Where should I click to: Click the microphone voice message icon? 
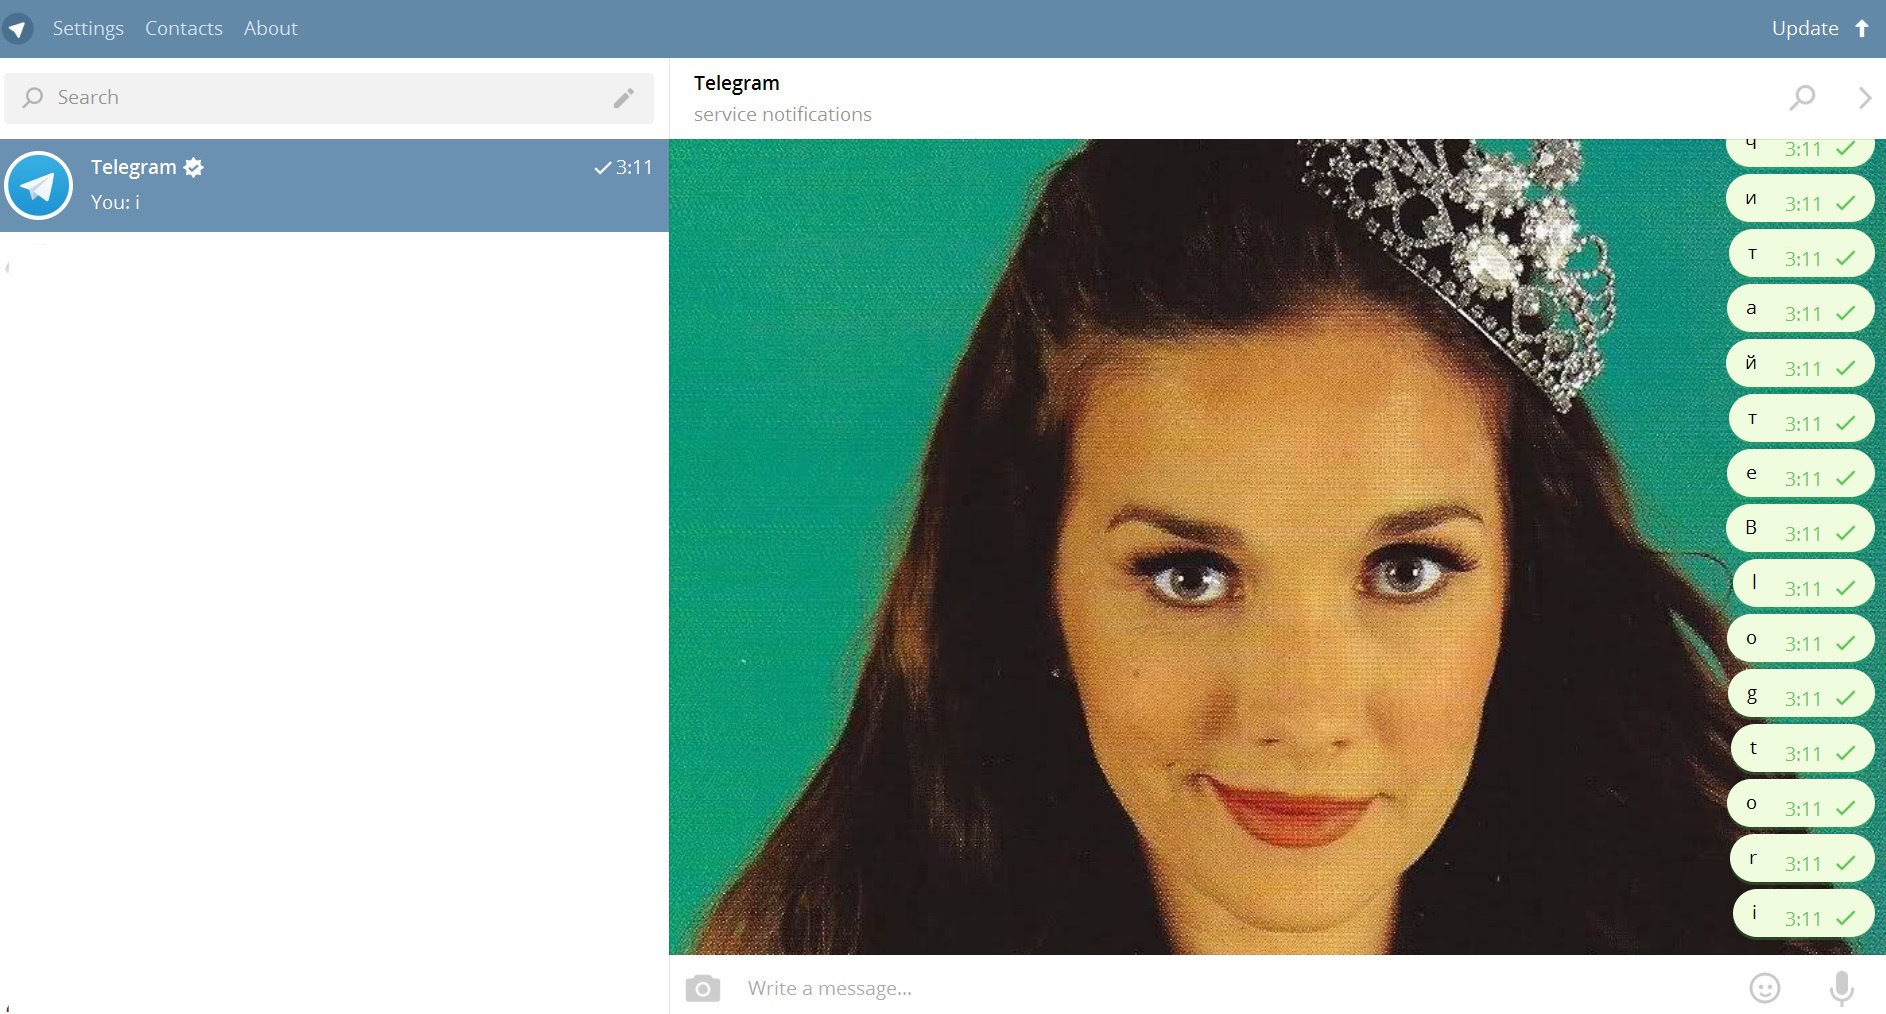(x=1841, y=988)
